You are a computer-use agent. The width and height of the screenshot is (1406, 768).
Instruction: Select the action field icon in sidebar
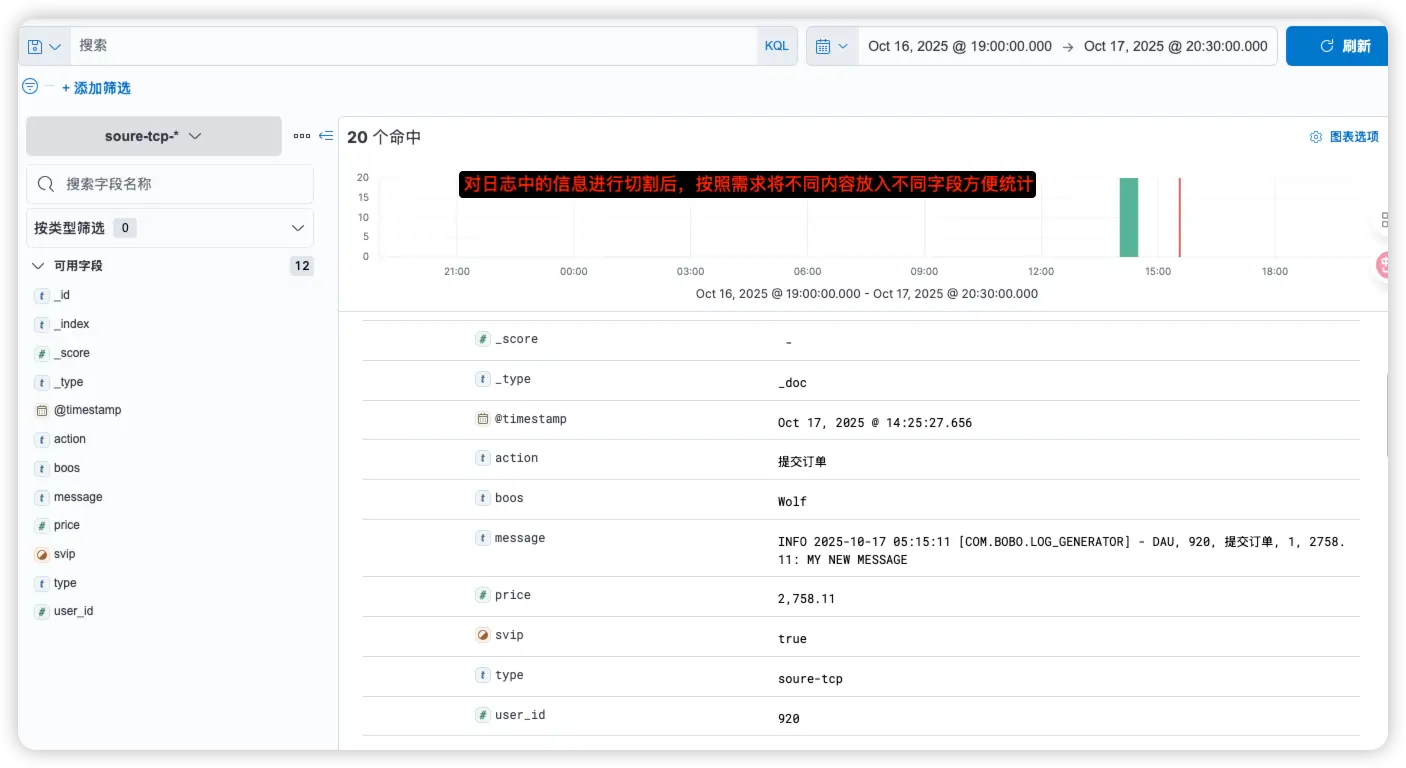pos(42,440)
